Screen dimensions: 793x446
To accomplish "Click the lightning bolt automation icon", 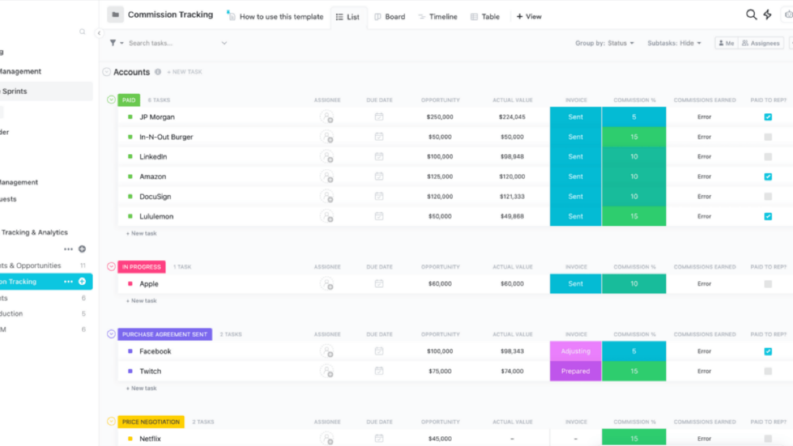I will point(767,15).
